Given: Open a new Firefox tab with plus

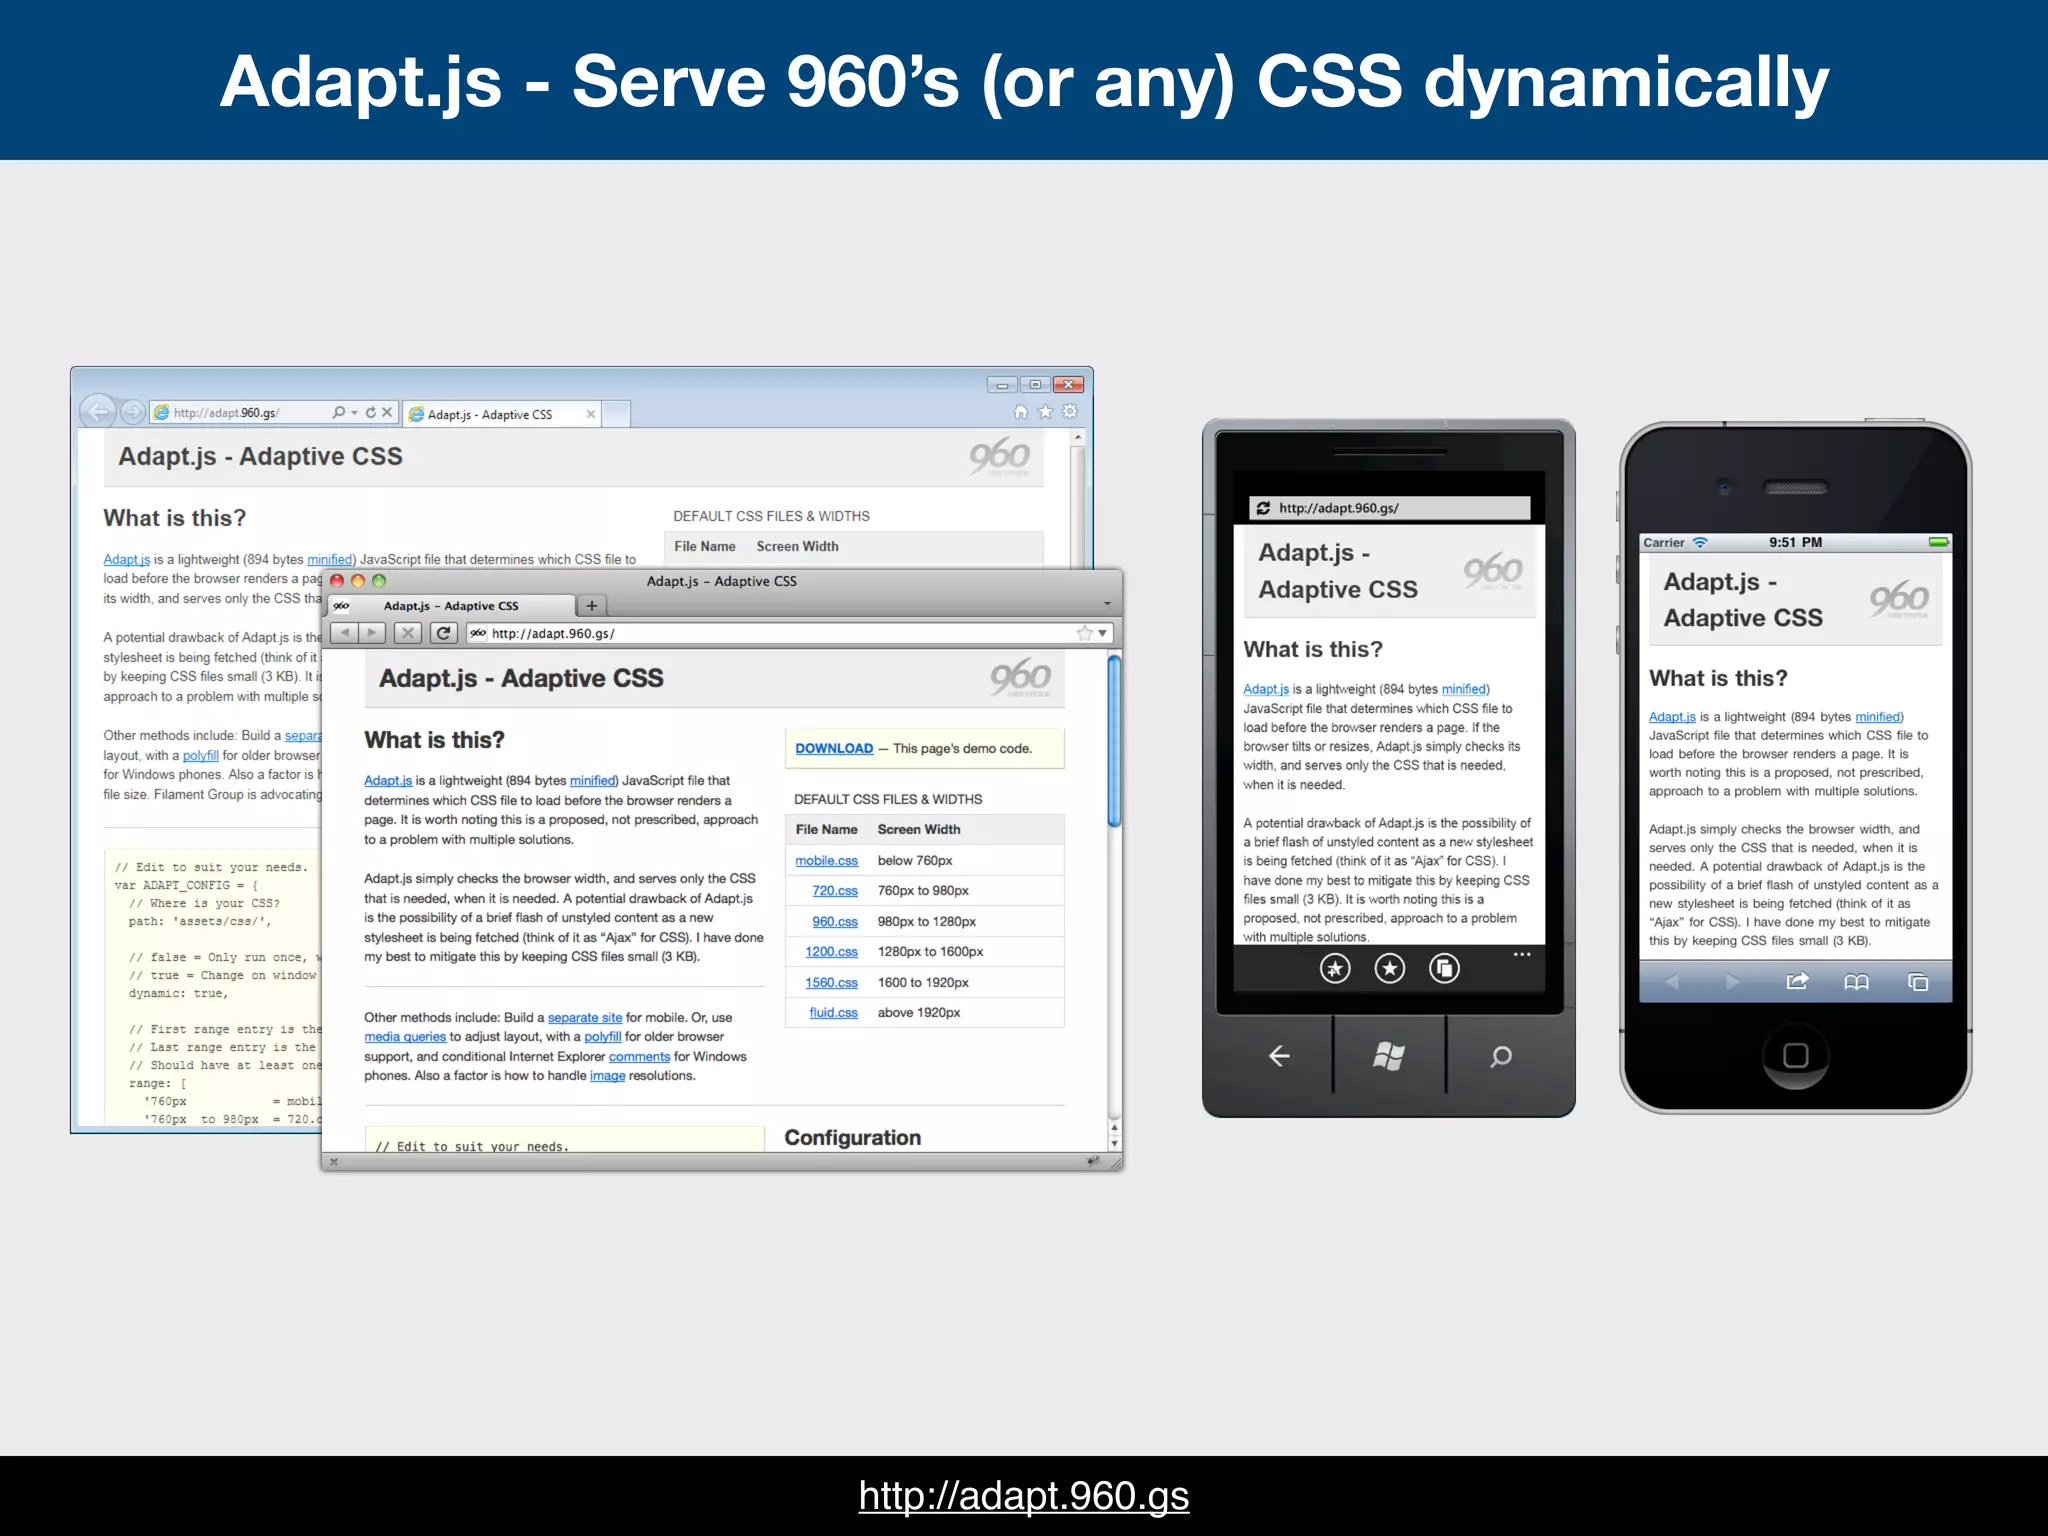Looking at the screenshot, I should [592, 605].
